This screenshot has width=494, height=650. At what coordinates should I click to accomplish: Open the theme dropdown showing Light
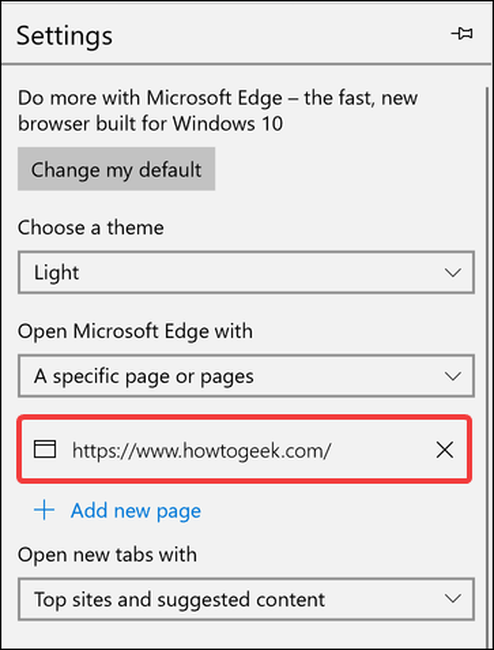point(246,272)
